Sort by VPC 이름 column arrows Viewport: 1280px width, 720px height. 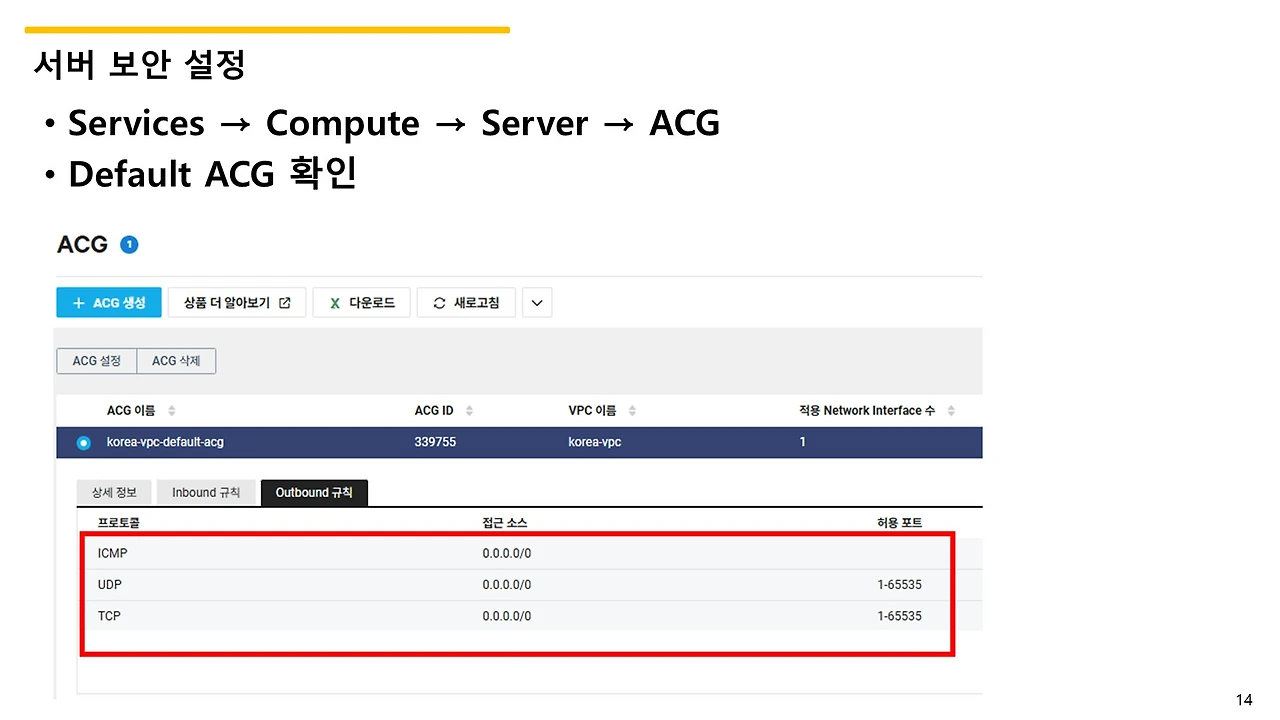point(632,411)
